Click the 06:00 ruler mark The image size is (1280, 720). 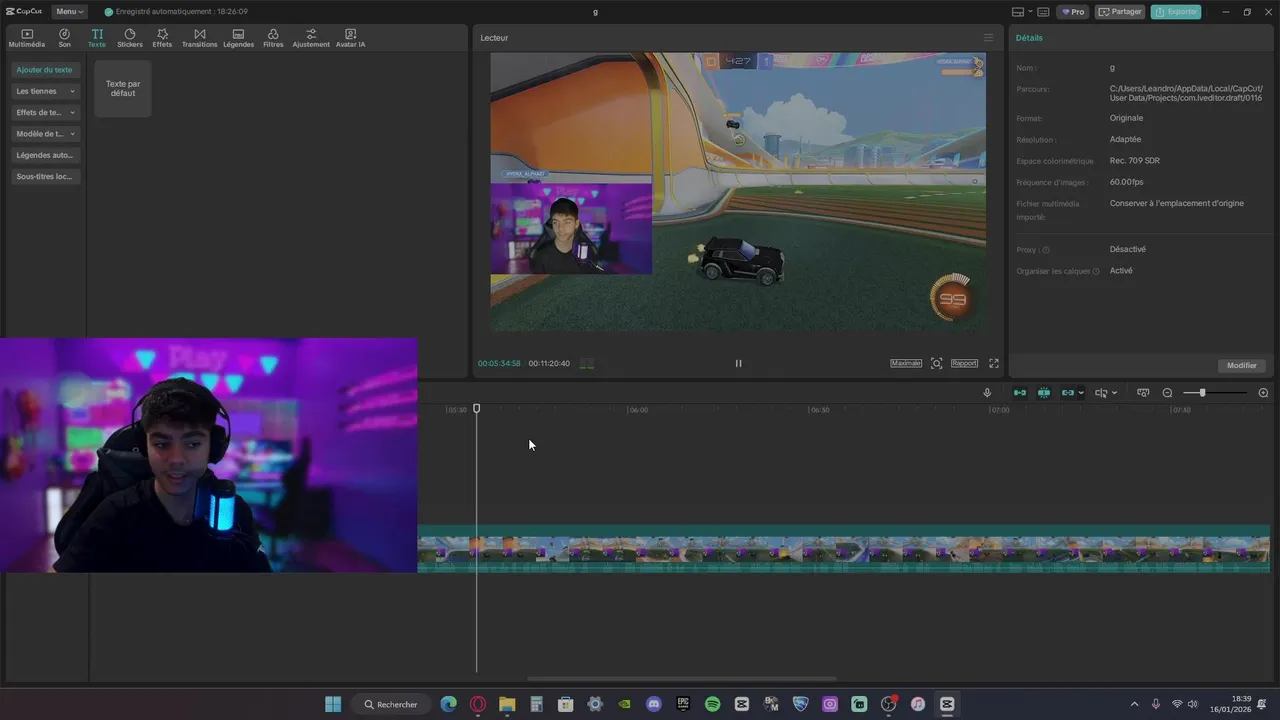637,409
